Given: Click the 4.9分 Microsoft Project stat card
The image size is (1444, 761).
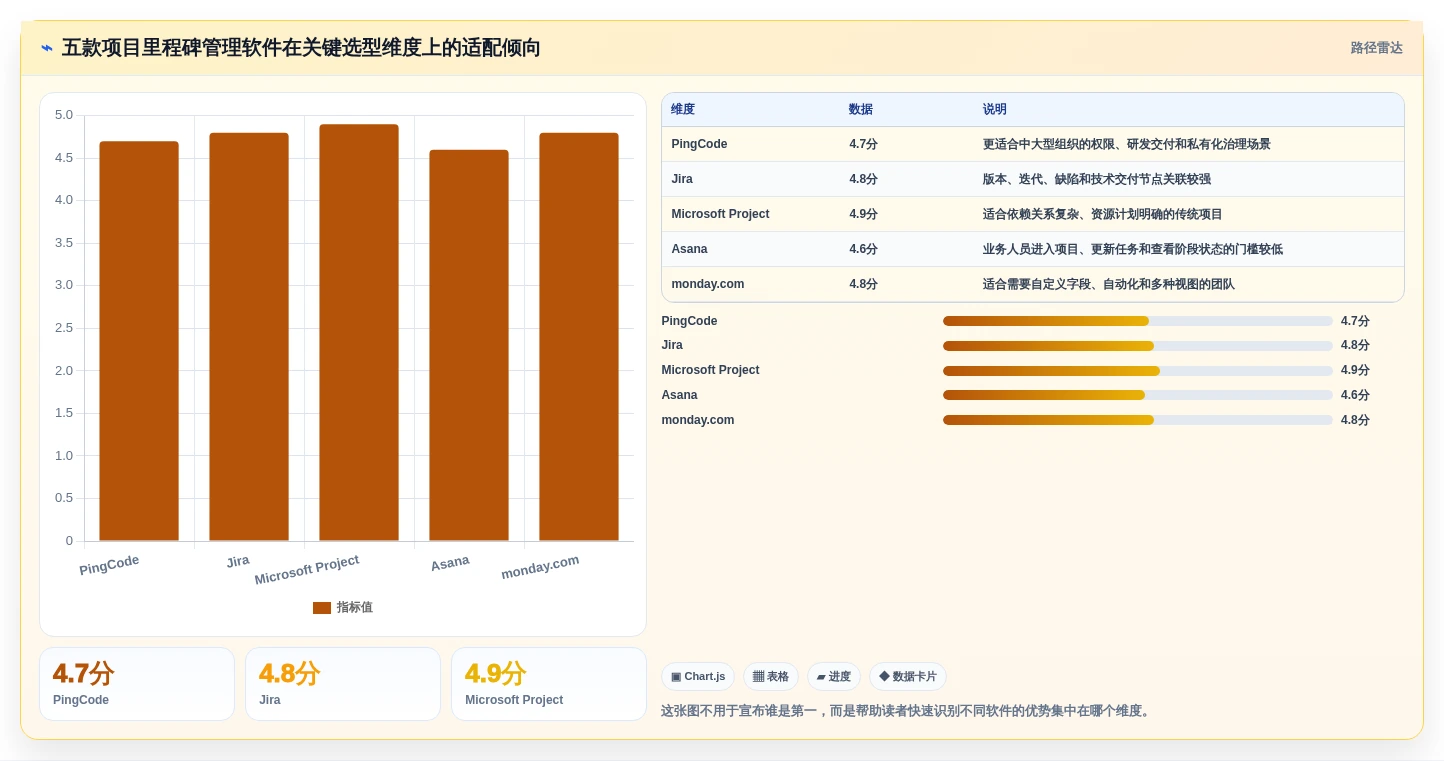Looking at the screenshot, I should (549, 684).
